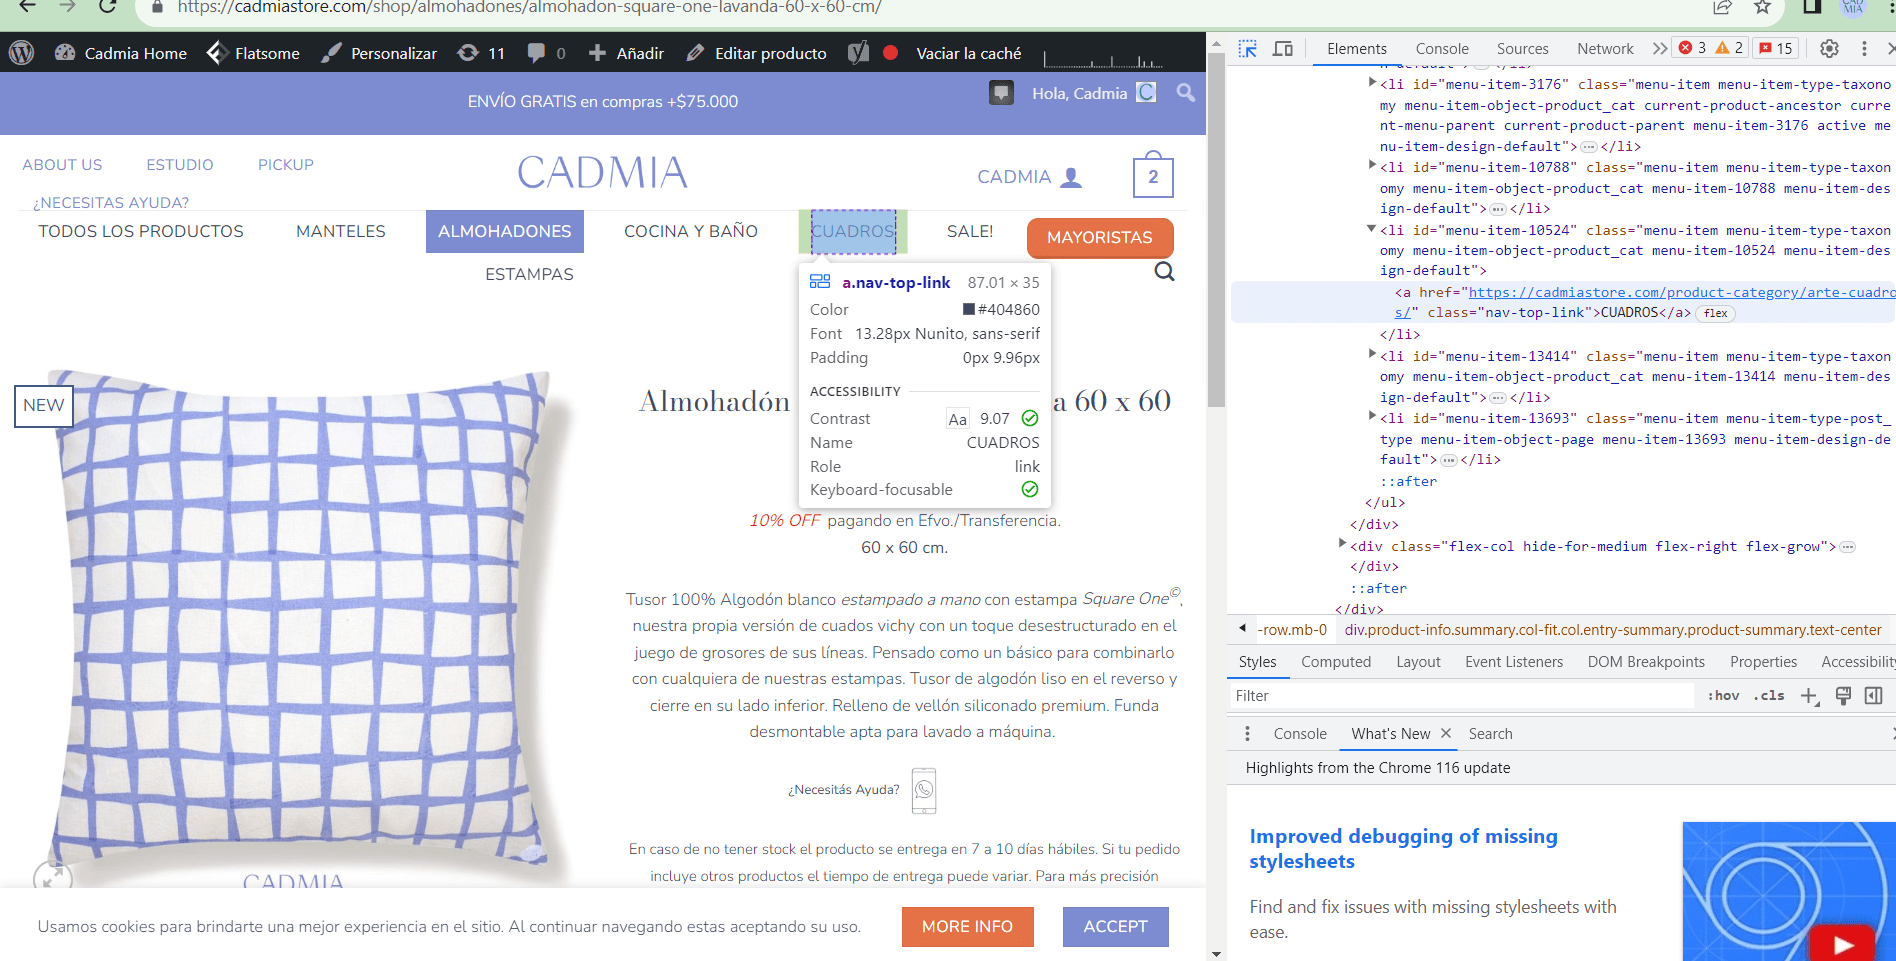
Task: Open the cart icon showing 2 items
Action: point(1153,175)
